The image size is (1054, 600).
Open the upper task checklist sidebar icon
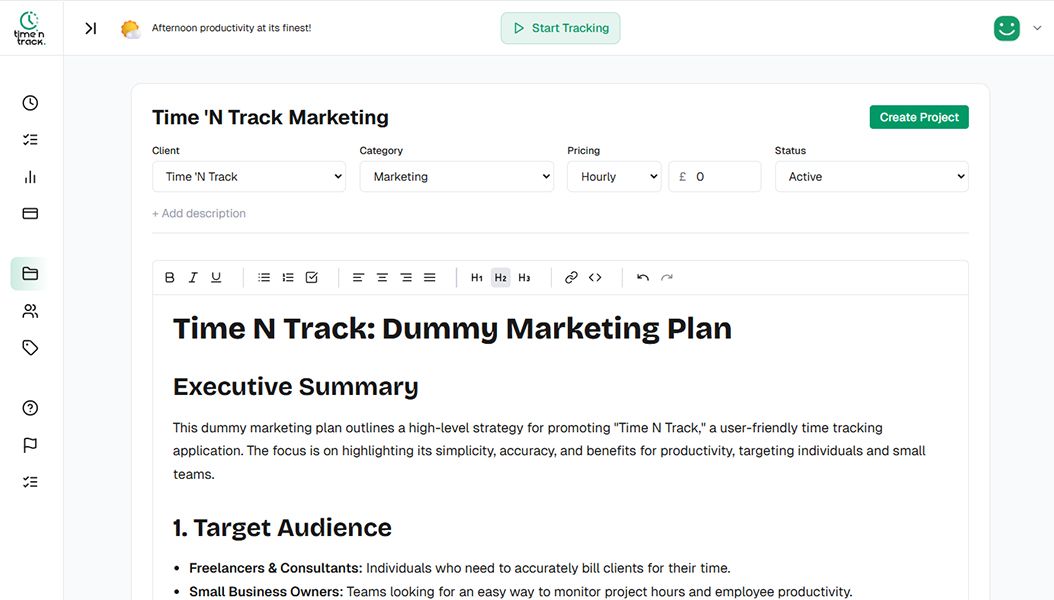click(30, 140)
